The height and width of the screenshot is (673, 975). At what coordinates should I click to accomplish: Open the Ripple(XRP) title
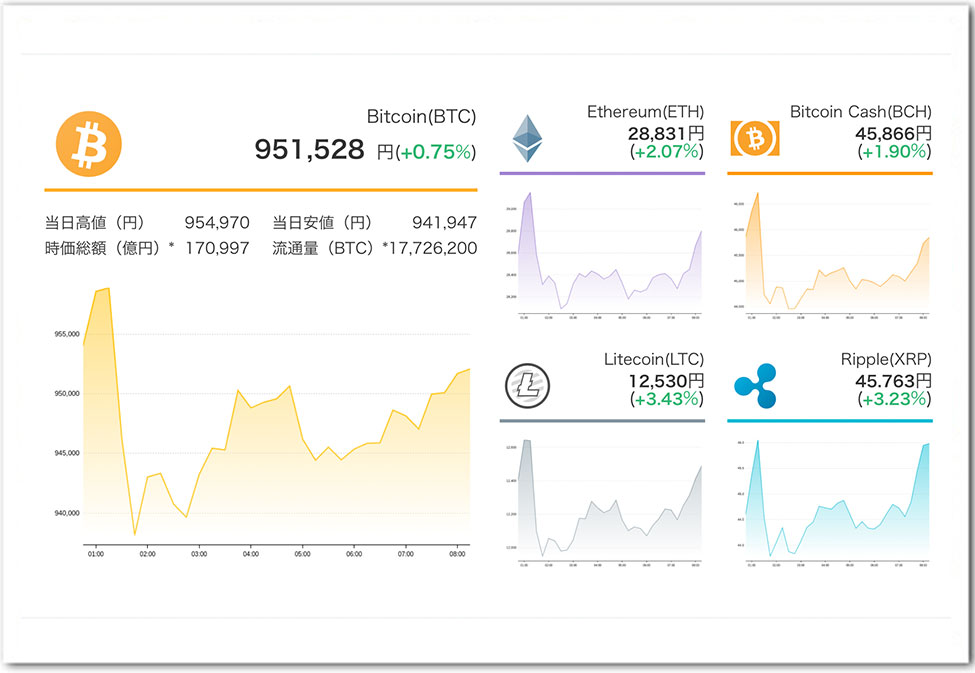coord(886,360)
